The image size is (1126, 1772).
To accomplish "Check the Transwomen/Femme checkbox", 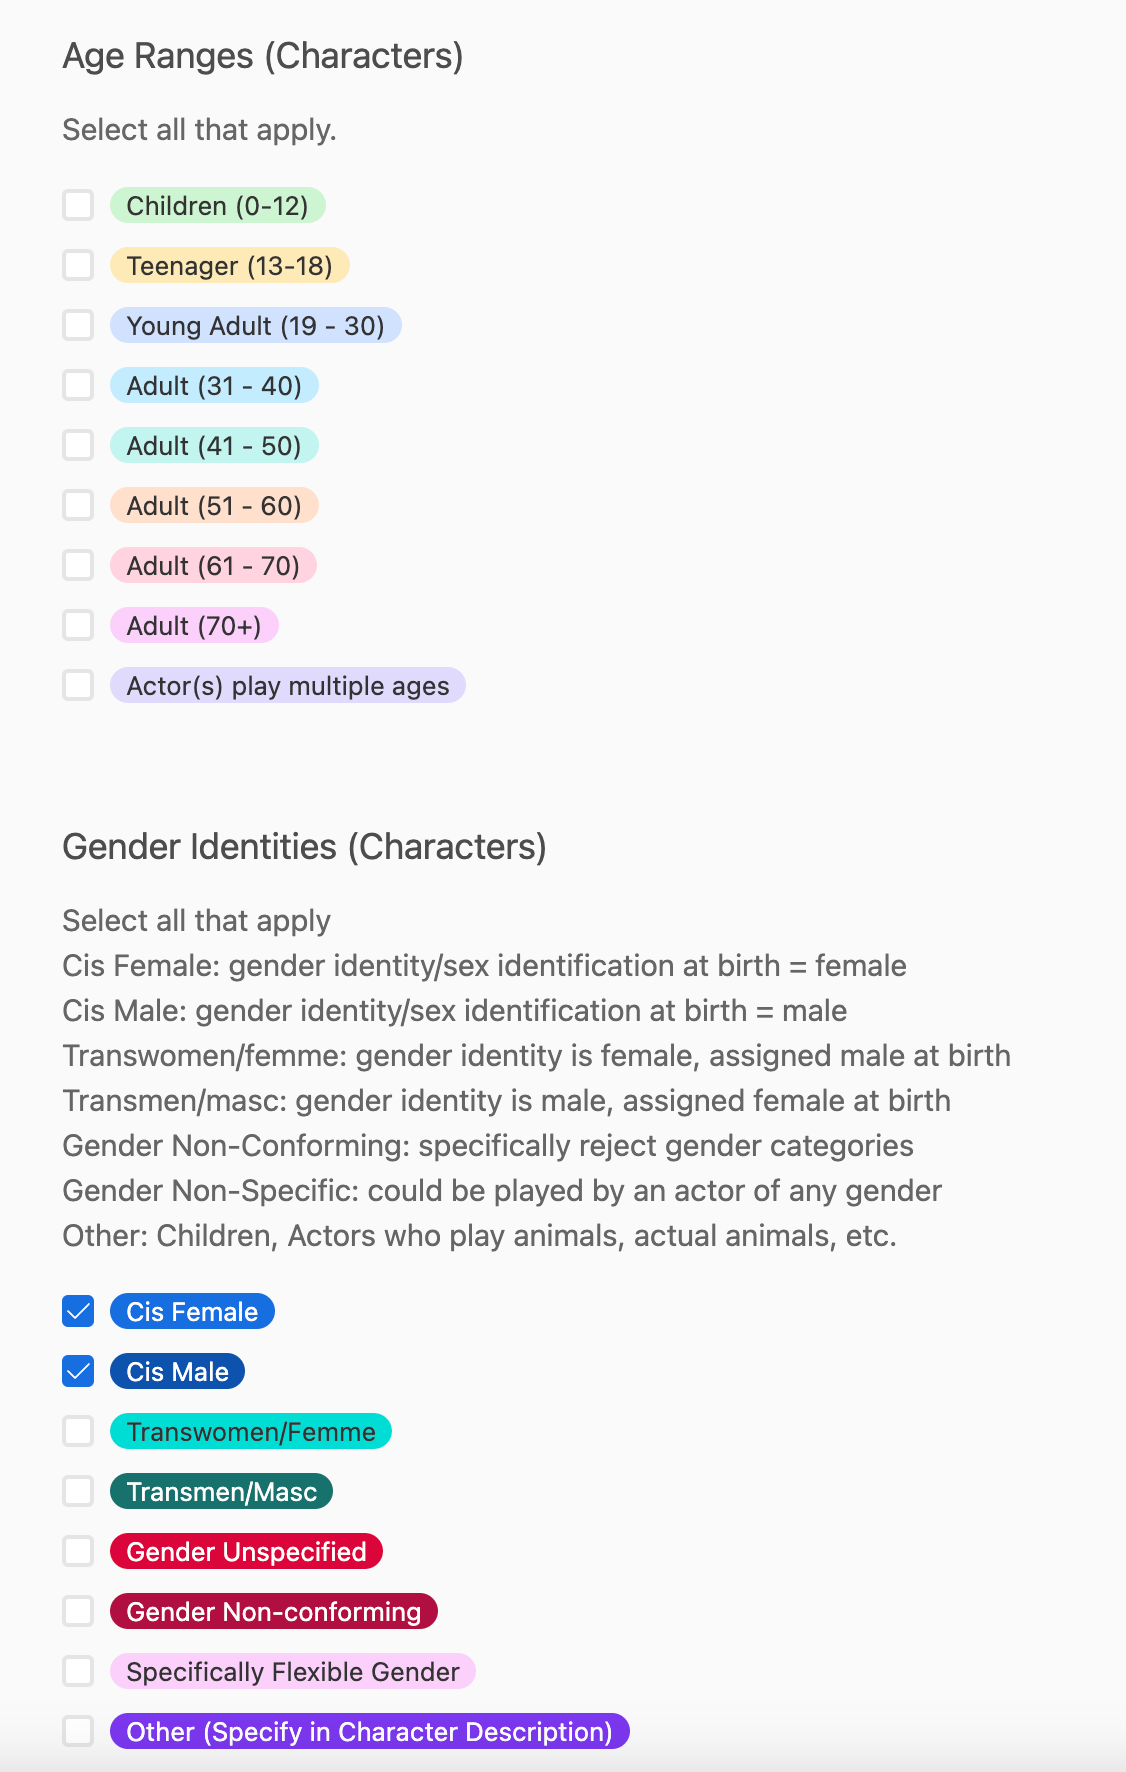I will click(78, 1431).
